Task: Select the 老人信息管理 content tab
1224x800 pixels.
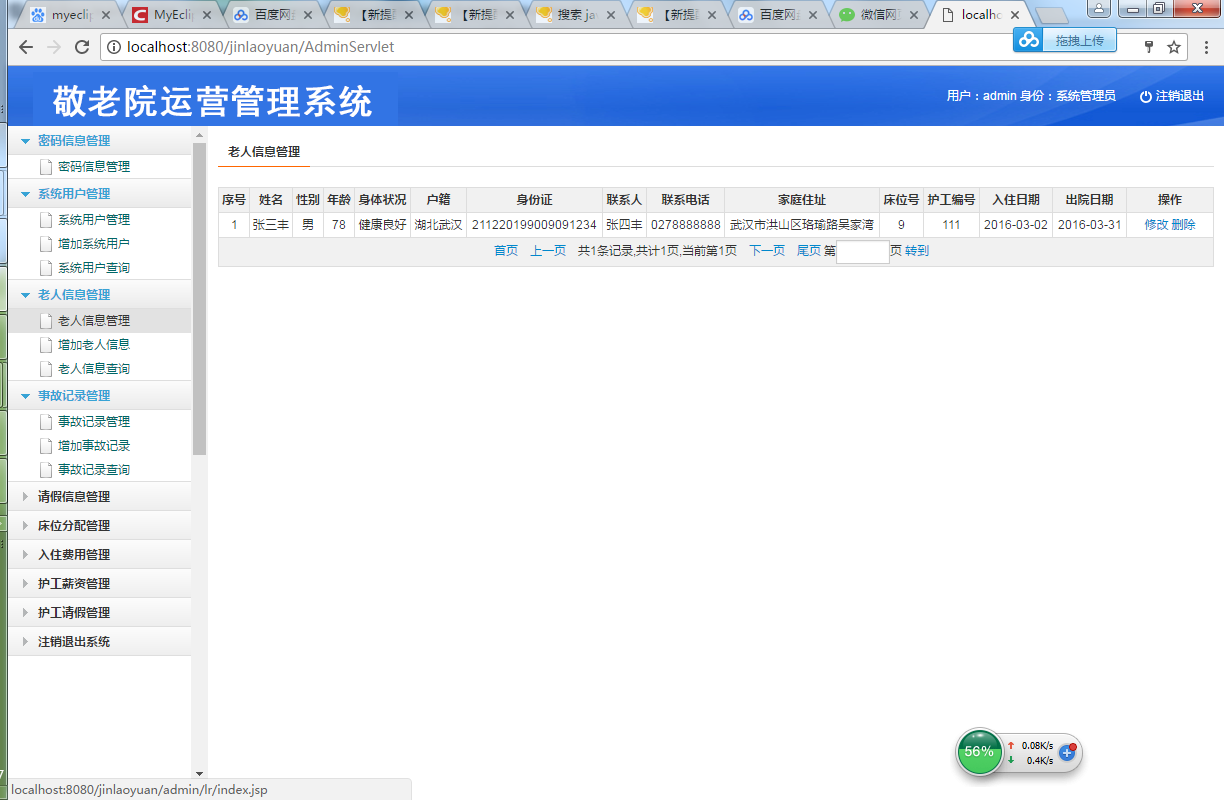Action: [x=264, y=152]
